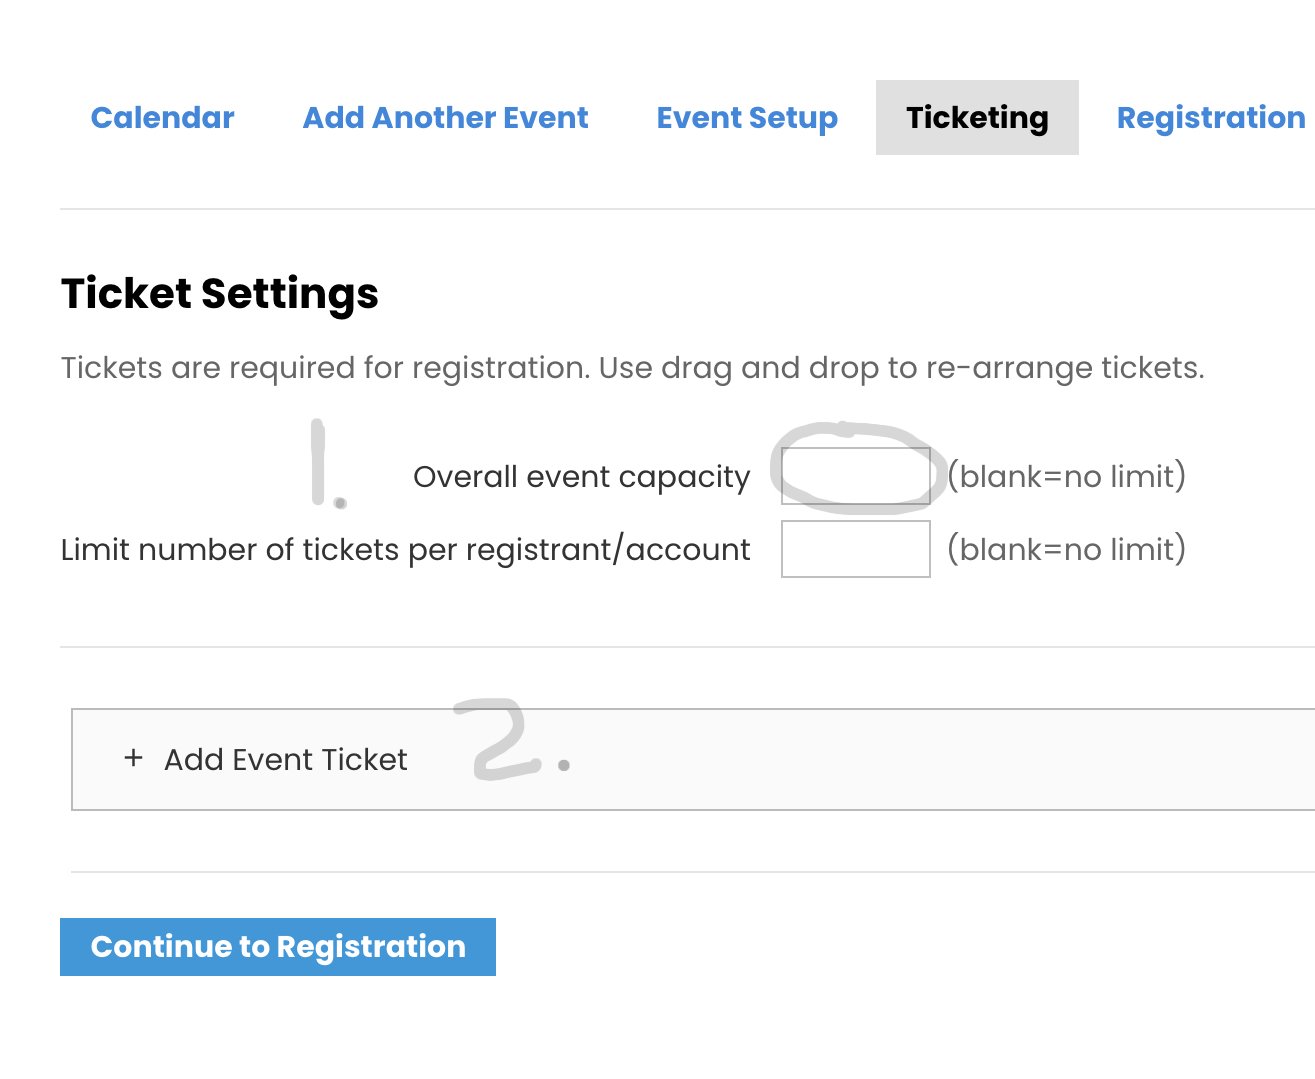This screenshot has height=1079, width=1315.
Task: Click blank=no limit hint beside ticket limit
Action: tap(1066, 549)
